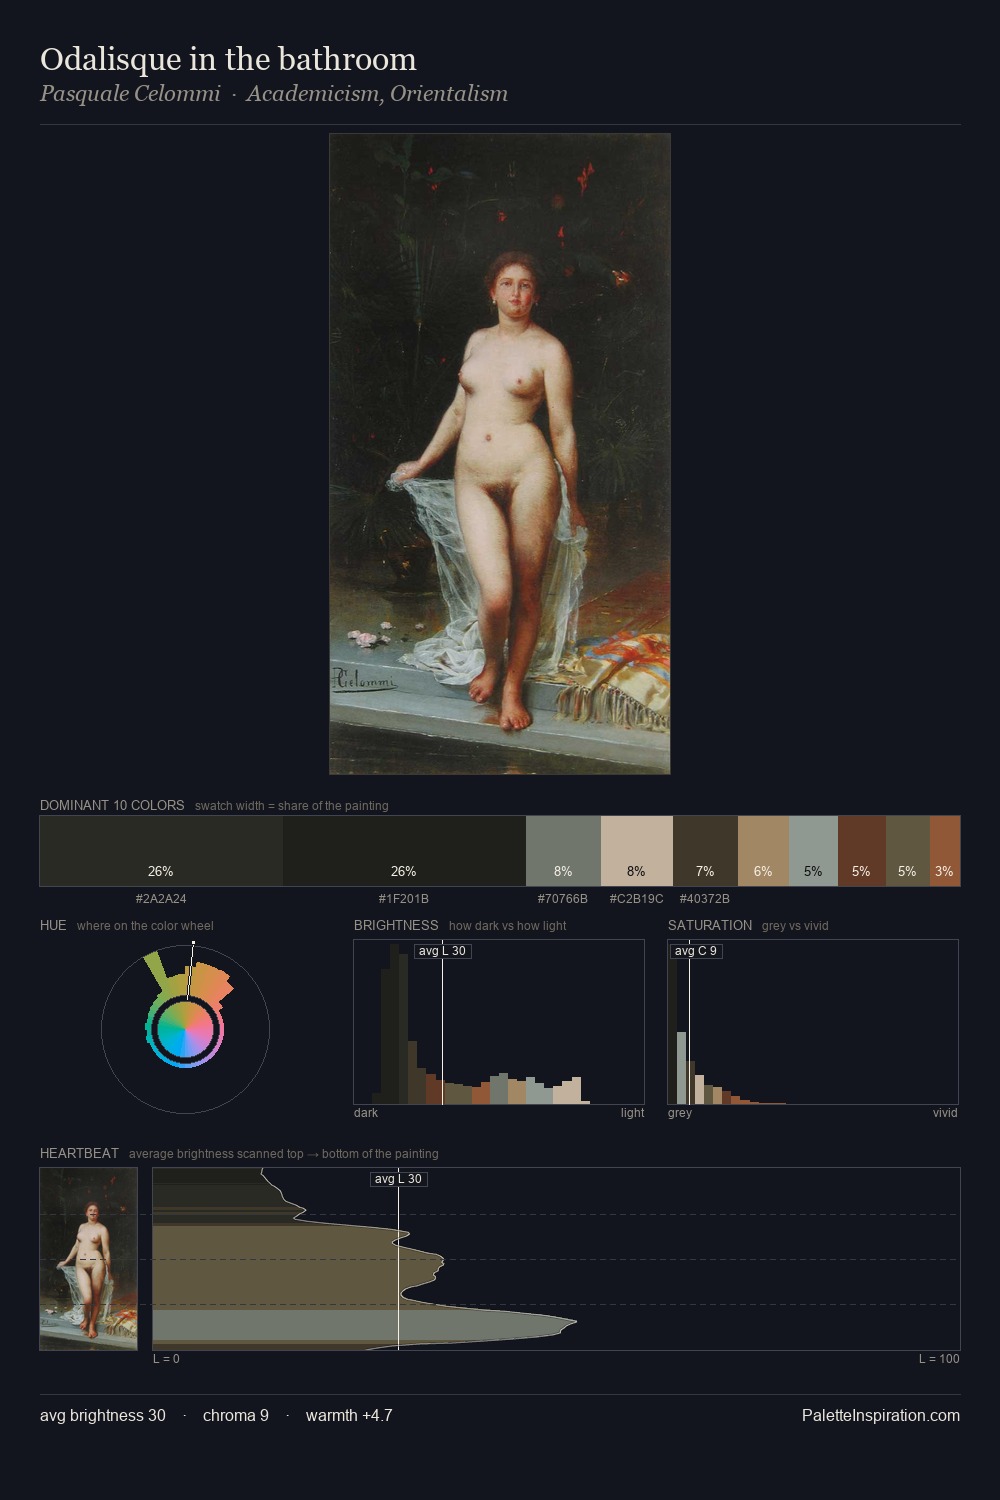The height and width of the screenshot is (1500, 1000).
Task: Open PaletteInspiration.com link
Action: 881,1415
